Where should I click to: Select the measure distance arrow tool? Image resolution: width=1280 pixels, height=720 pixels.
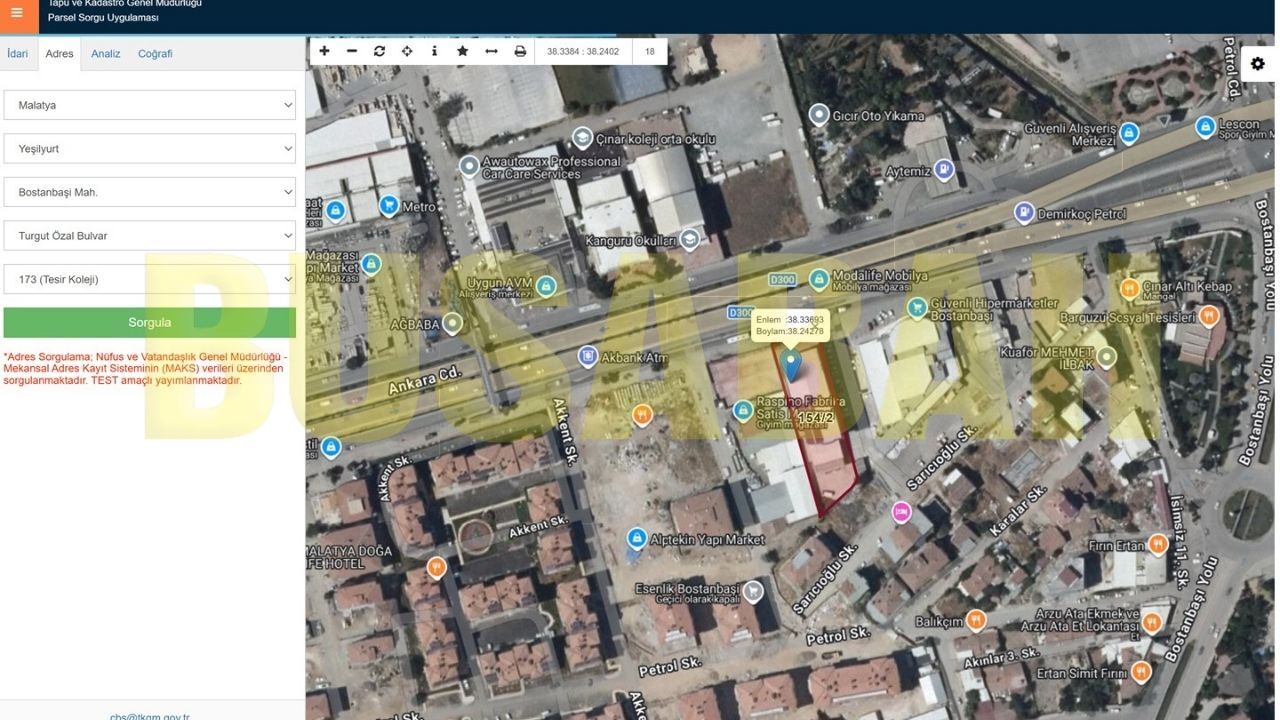coord(491,51)
